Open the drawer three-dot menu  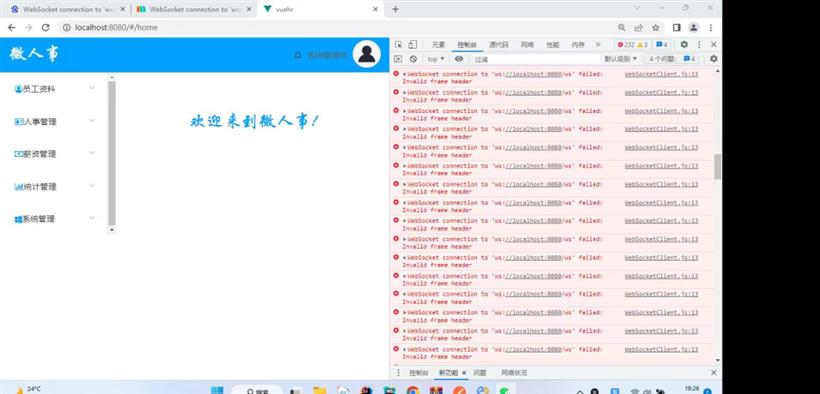pyautogui.click(x=398, y=373)
